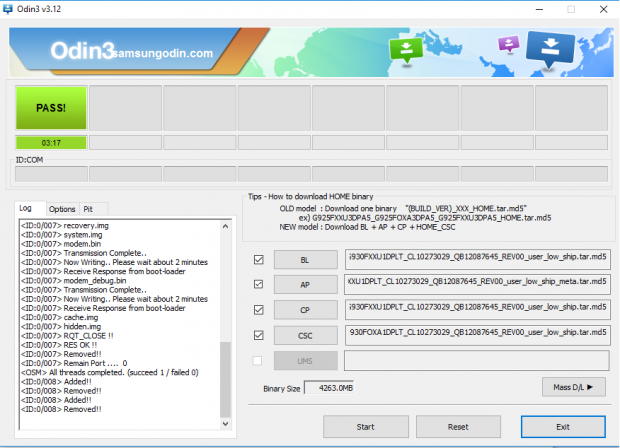Click the Exit button
This screenshot has width=620, height=448.
point(563,427)
